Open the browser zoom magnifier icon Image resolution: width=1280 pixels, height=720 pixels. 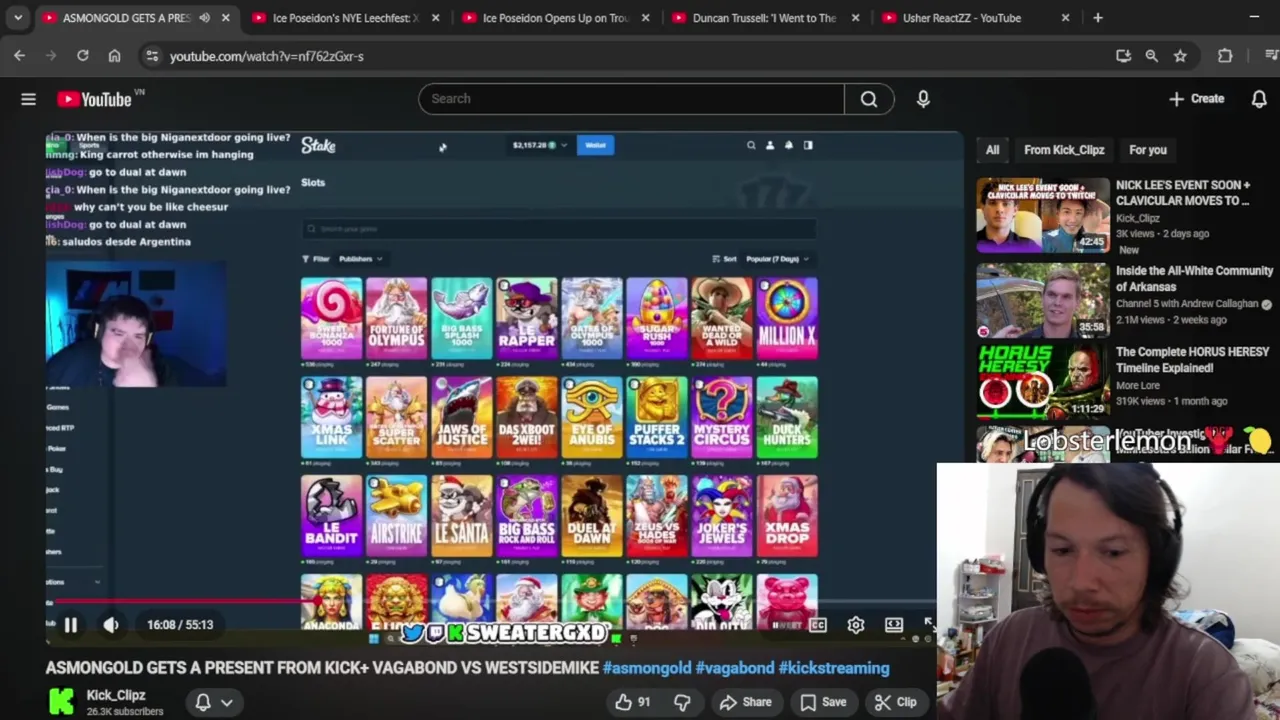(x=1152, y=56)
